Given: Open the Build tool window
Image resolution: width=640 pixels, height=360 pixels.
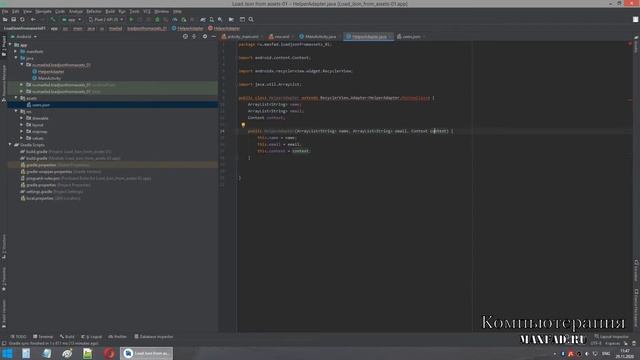Looking at the screenshot, I should 67,337.
